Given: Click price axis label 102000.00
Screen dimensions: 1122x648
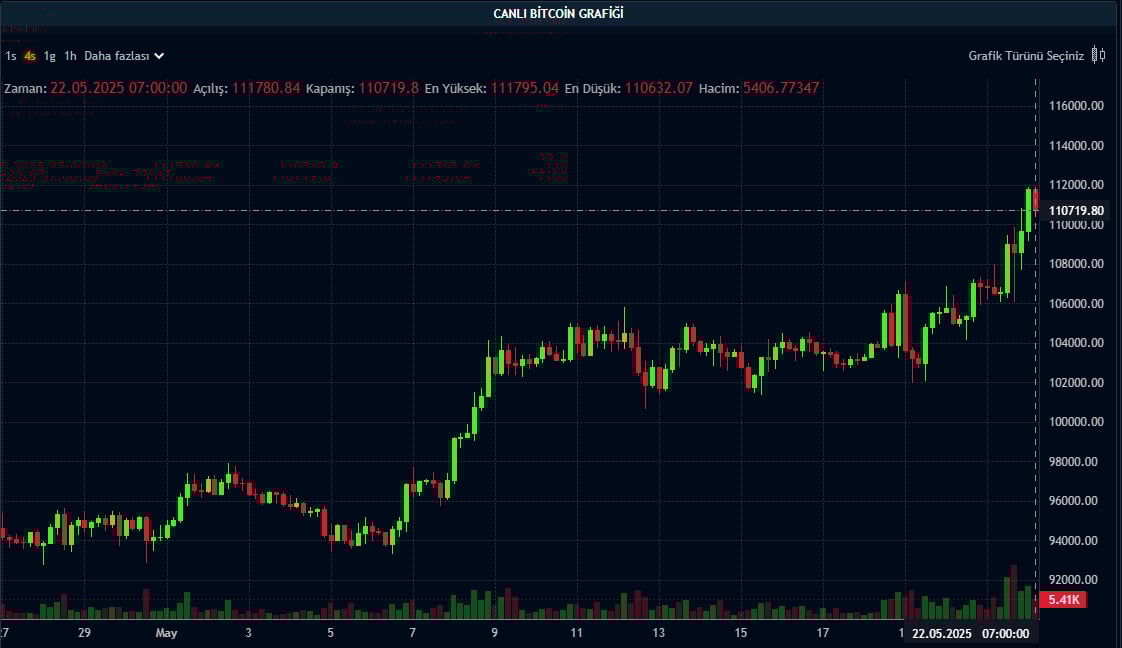Looking at the screenshot, I should point(1076,383).
